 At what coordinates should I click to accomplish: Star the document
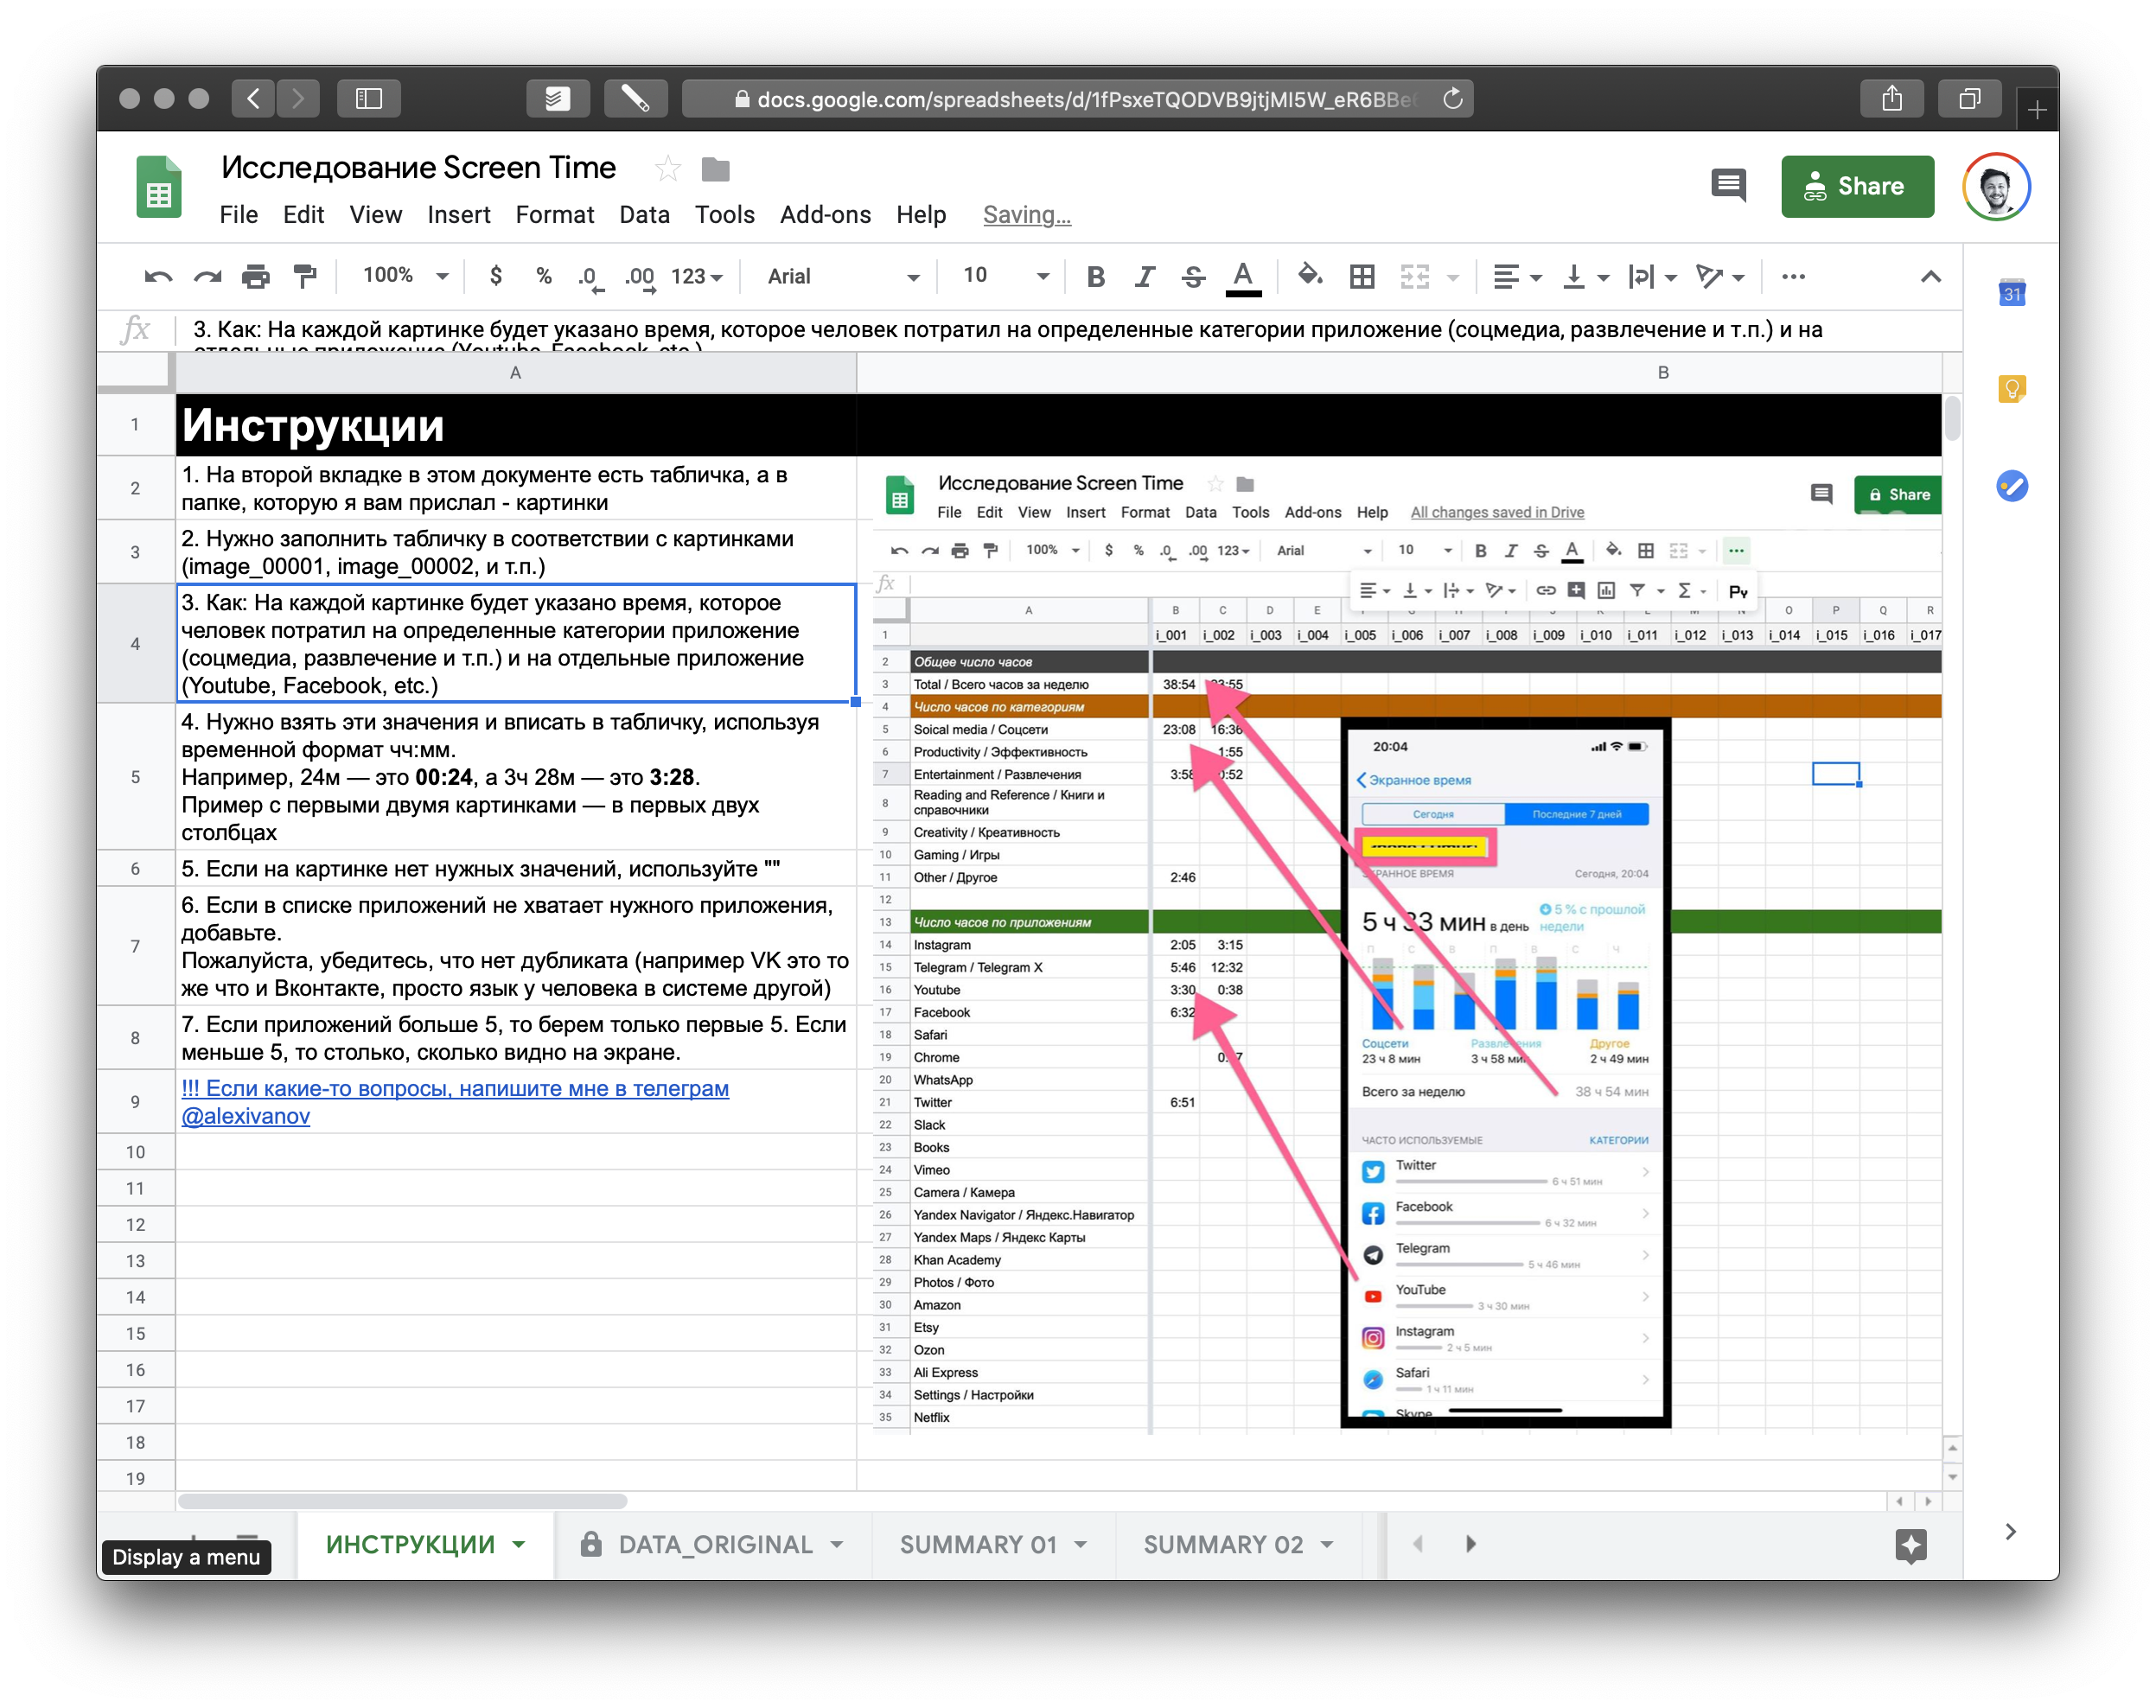click(667, 169)
